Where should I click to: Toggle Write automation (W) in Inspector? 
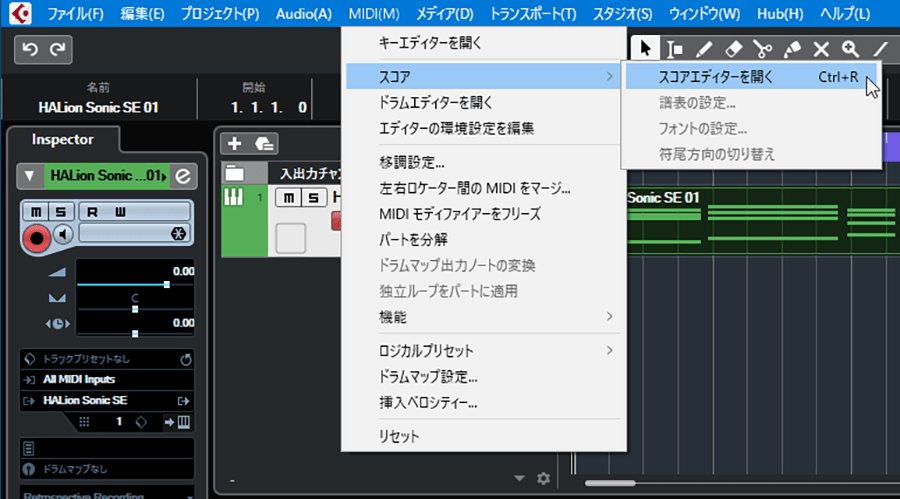pos(120,212)
